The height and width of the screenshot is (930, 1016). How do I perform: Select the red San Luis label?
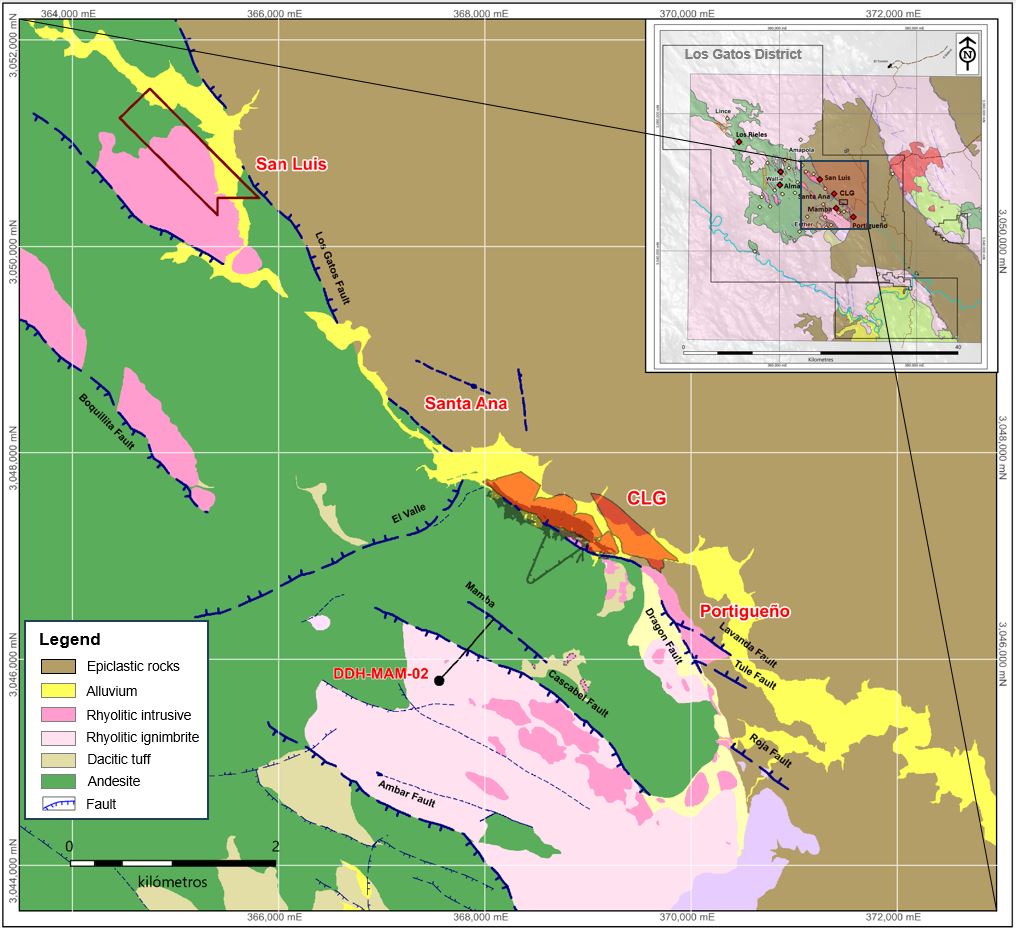tap(291, 164)
